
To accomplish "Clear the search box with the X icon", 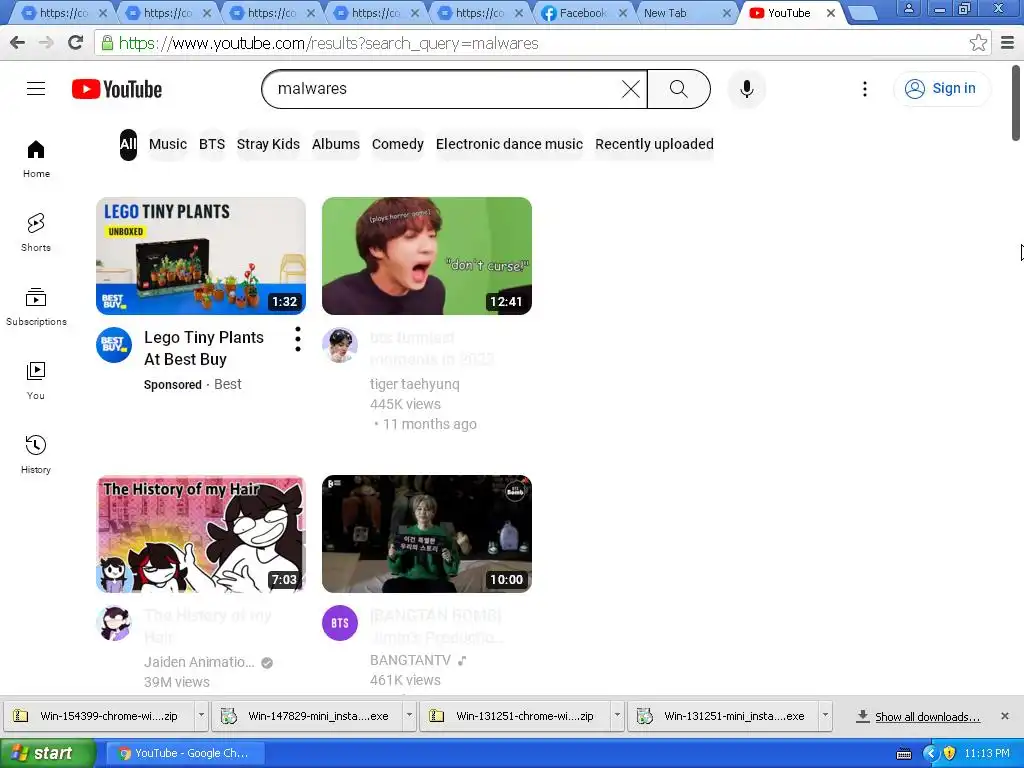I will (630, 89).
